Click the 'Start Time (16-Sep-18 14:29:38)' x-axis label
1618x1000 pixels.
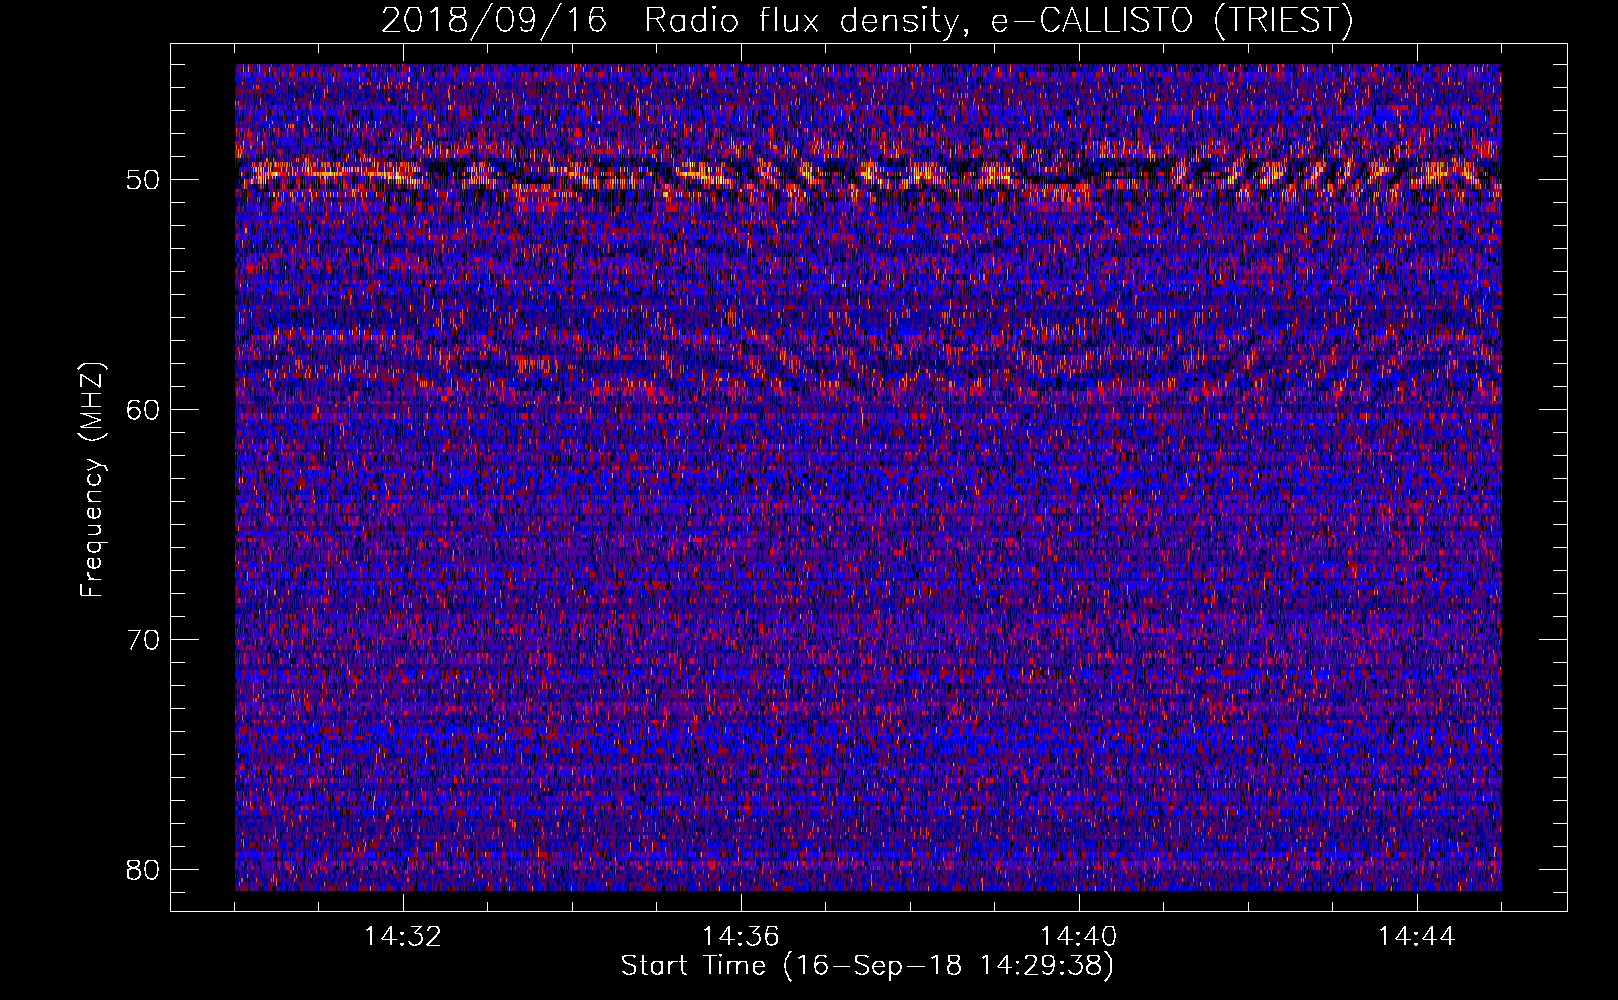pyautogui.click(x=867, y=966)
